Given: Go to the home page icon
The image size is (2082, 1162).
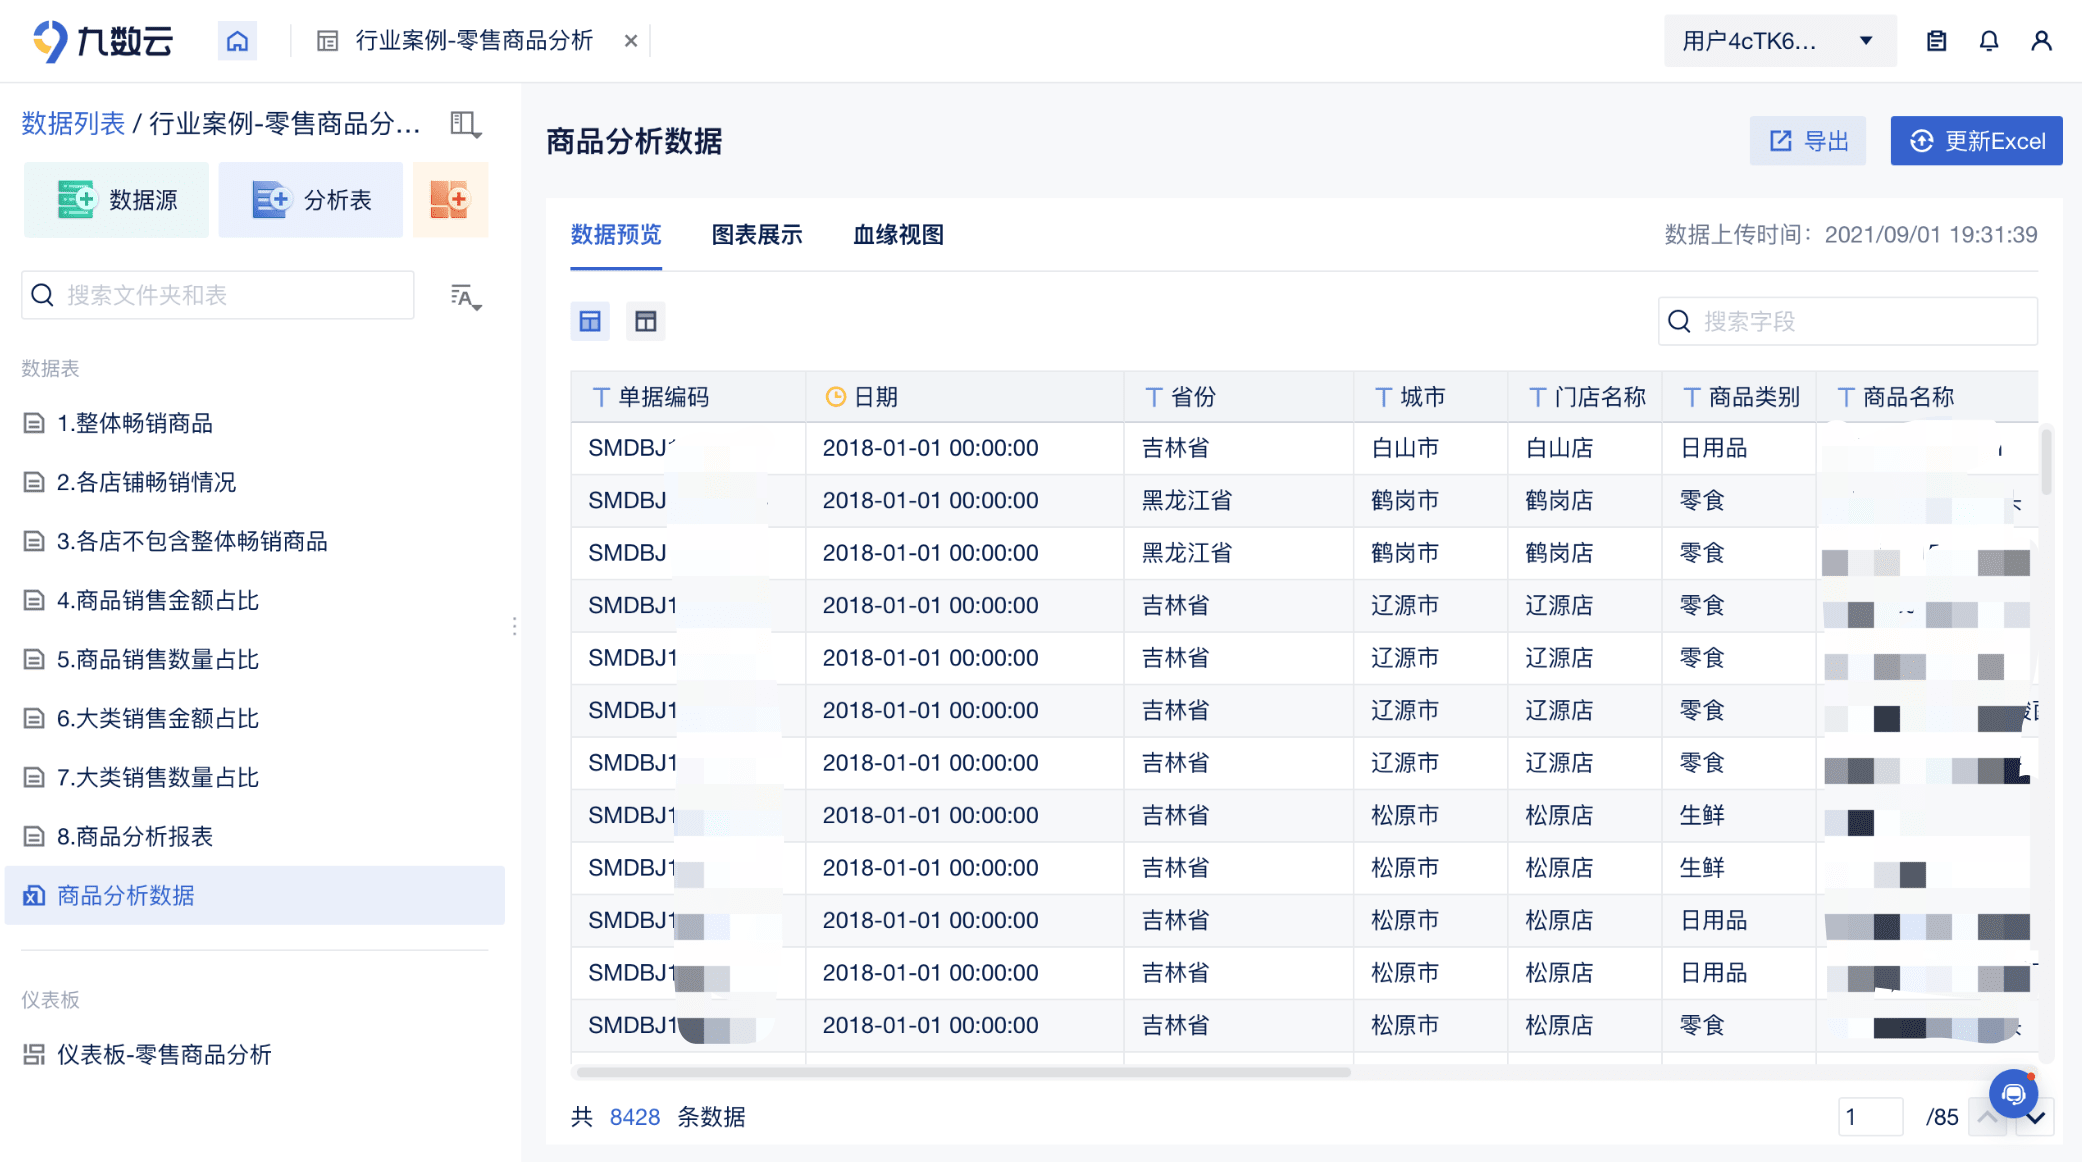Looking at the screenshot, I should [237, 41].
